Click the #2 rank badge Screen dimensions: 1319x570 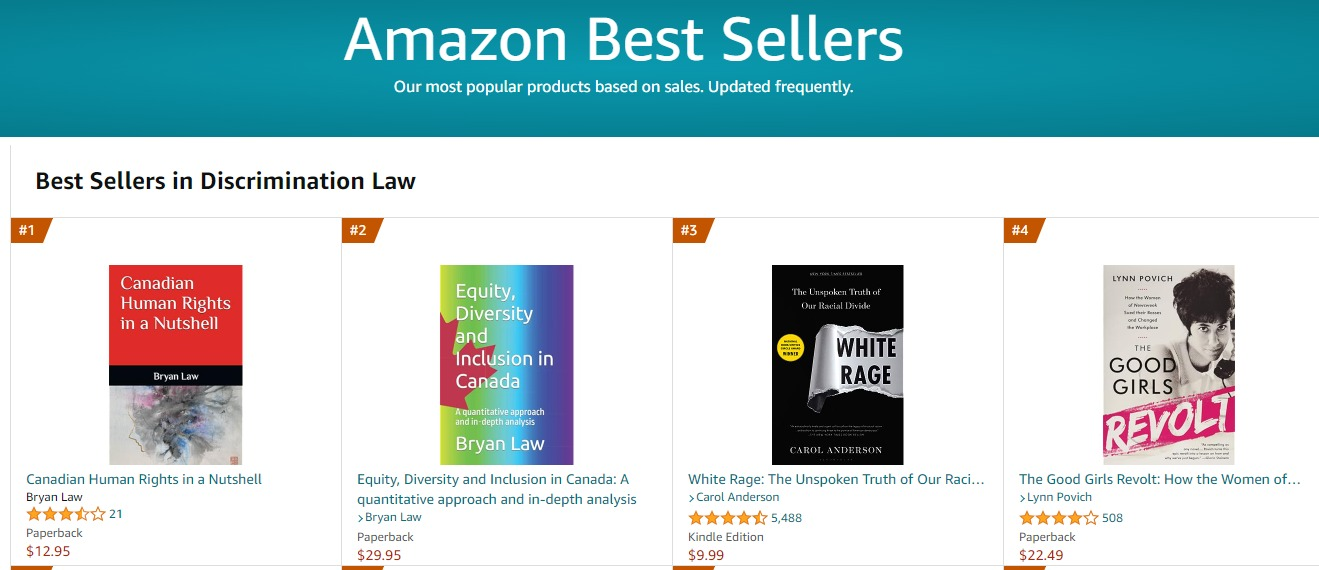(x=358, y=231)
